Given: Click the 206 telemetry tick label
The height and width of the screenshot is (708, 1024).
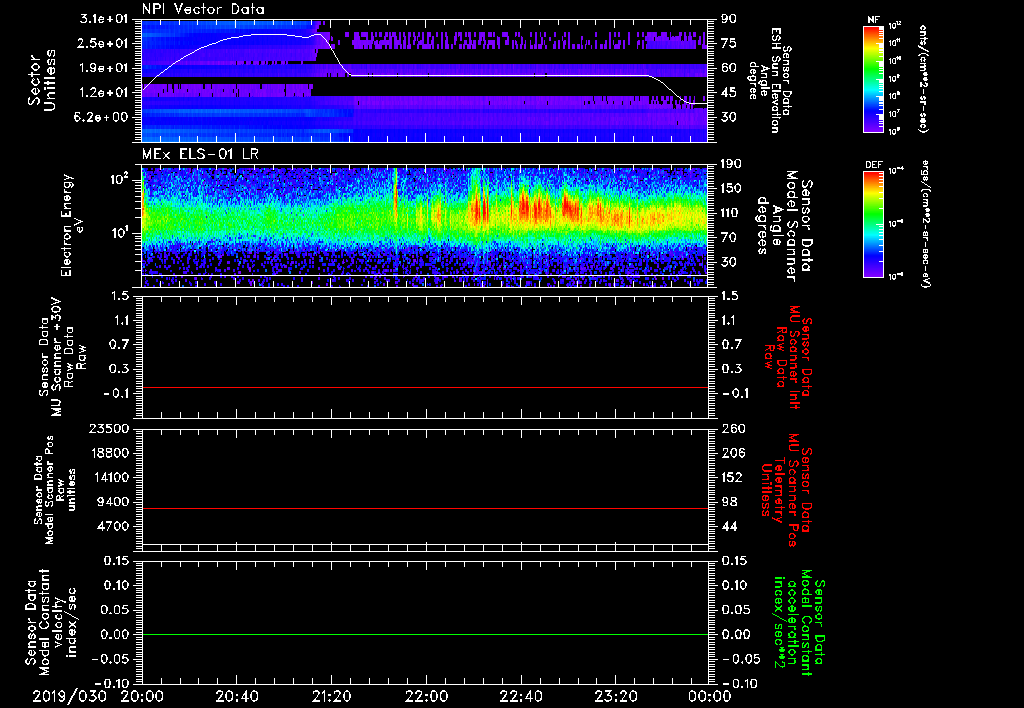Looking at the screenshot, I should point(733,453).
